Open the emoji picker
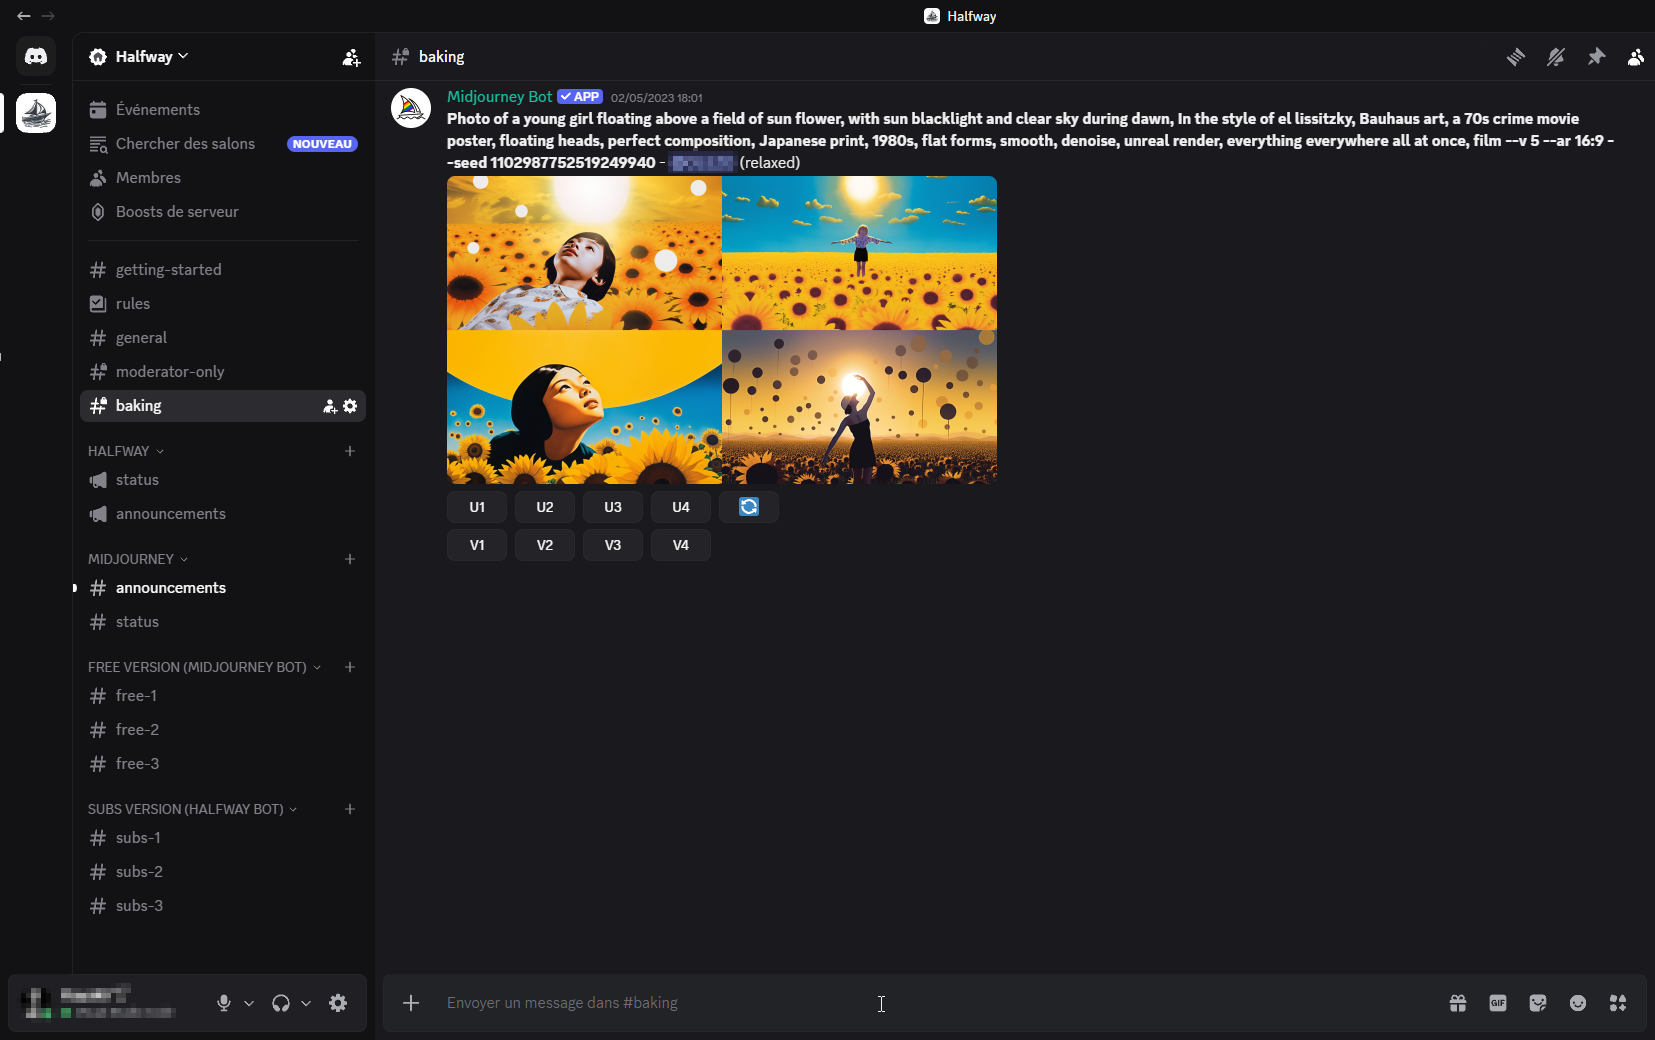Screen dimensions: 1655x1040 (x=1578, y=1003)
